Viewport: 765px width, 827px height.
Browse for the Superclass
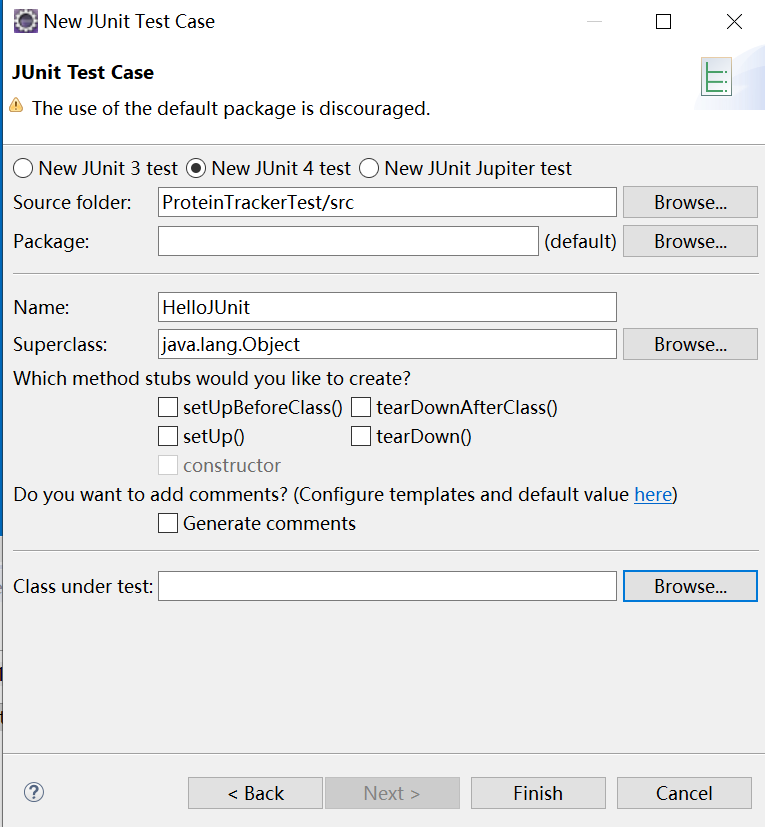pyautogui.click(x=690, y=344)
